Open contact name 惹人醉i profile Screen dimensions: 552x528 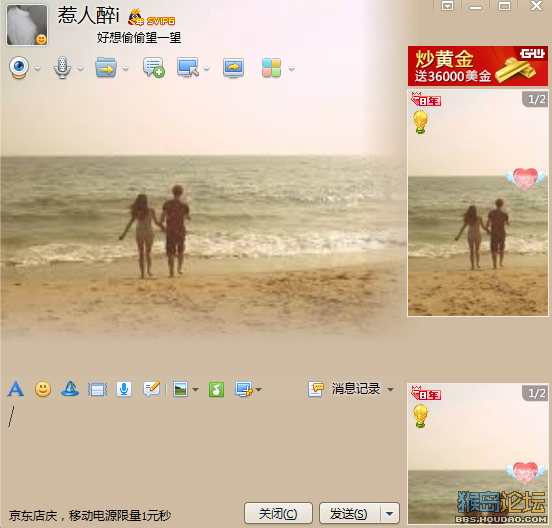click(x=89, y=16)
